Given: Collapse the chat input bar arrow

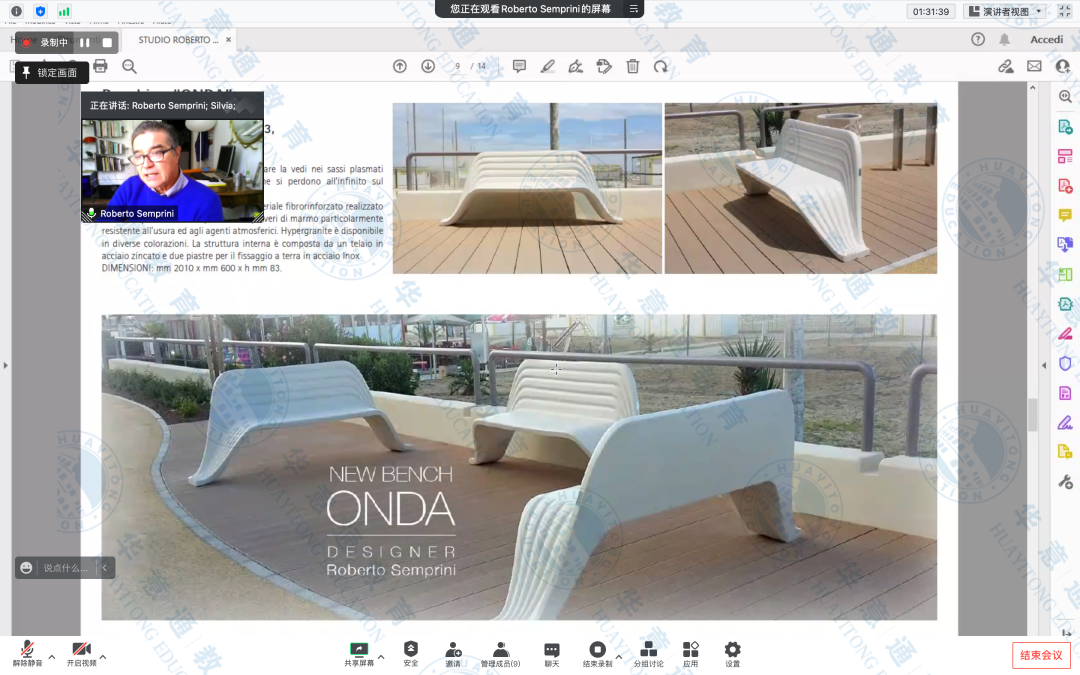Looking at the screenshot, I should coord(105,568).
